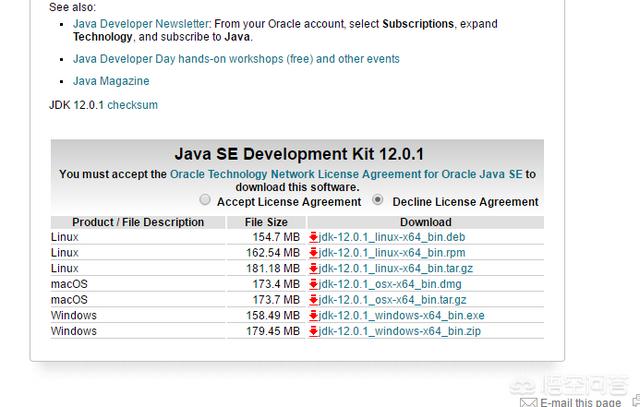Screen dimensions: 640x407
Task: Download jdk-12.0.1_linux-x64_bin.tar.gz
Action: pyautogui.click(x=396, y=269)
